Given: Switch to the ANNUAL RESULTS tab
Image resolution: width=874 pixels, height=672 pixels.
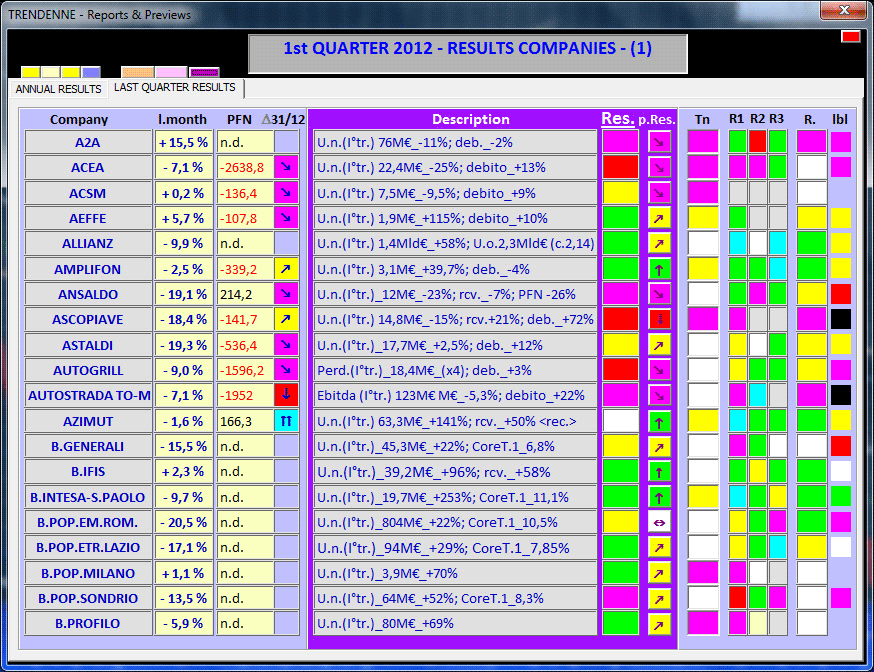Looking at the screenshot, I should [x=58, y=89].
